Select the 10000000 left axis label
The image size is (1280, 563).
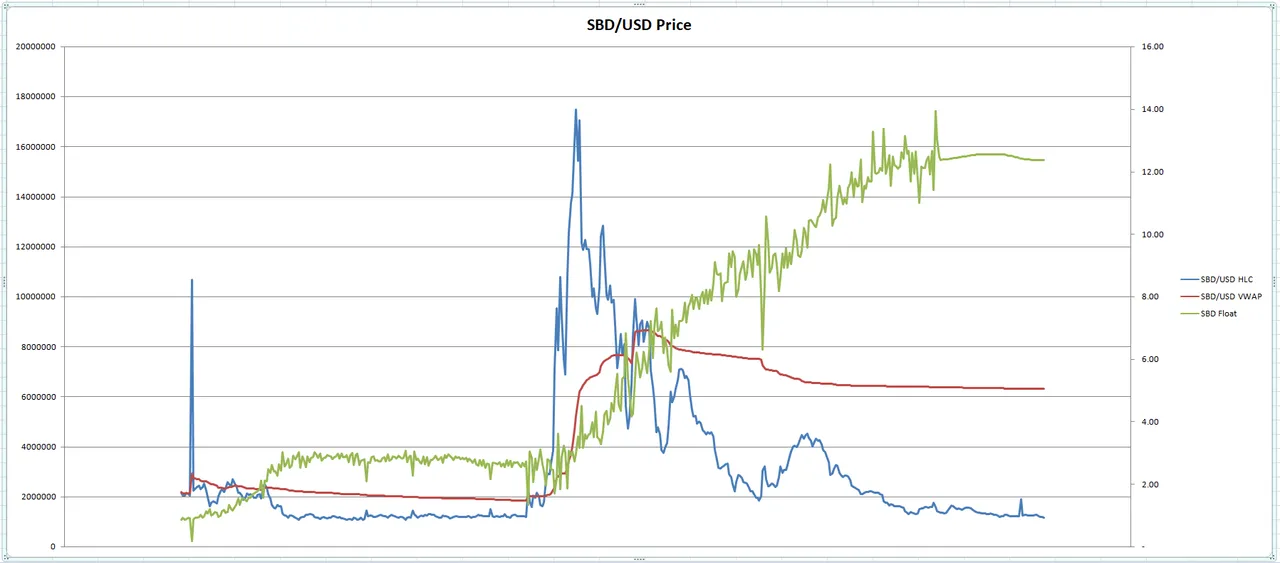click(x=34, y=297)
